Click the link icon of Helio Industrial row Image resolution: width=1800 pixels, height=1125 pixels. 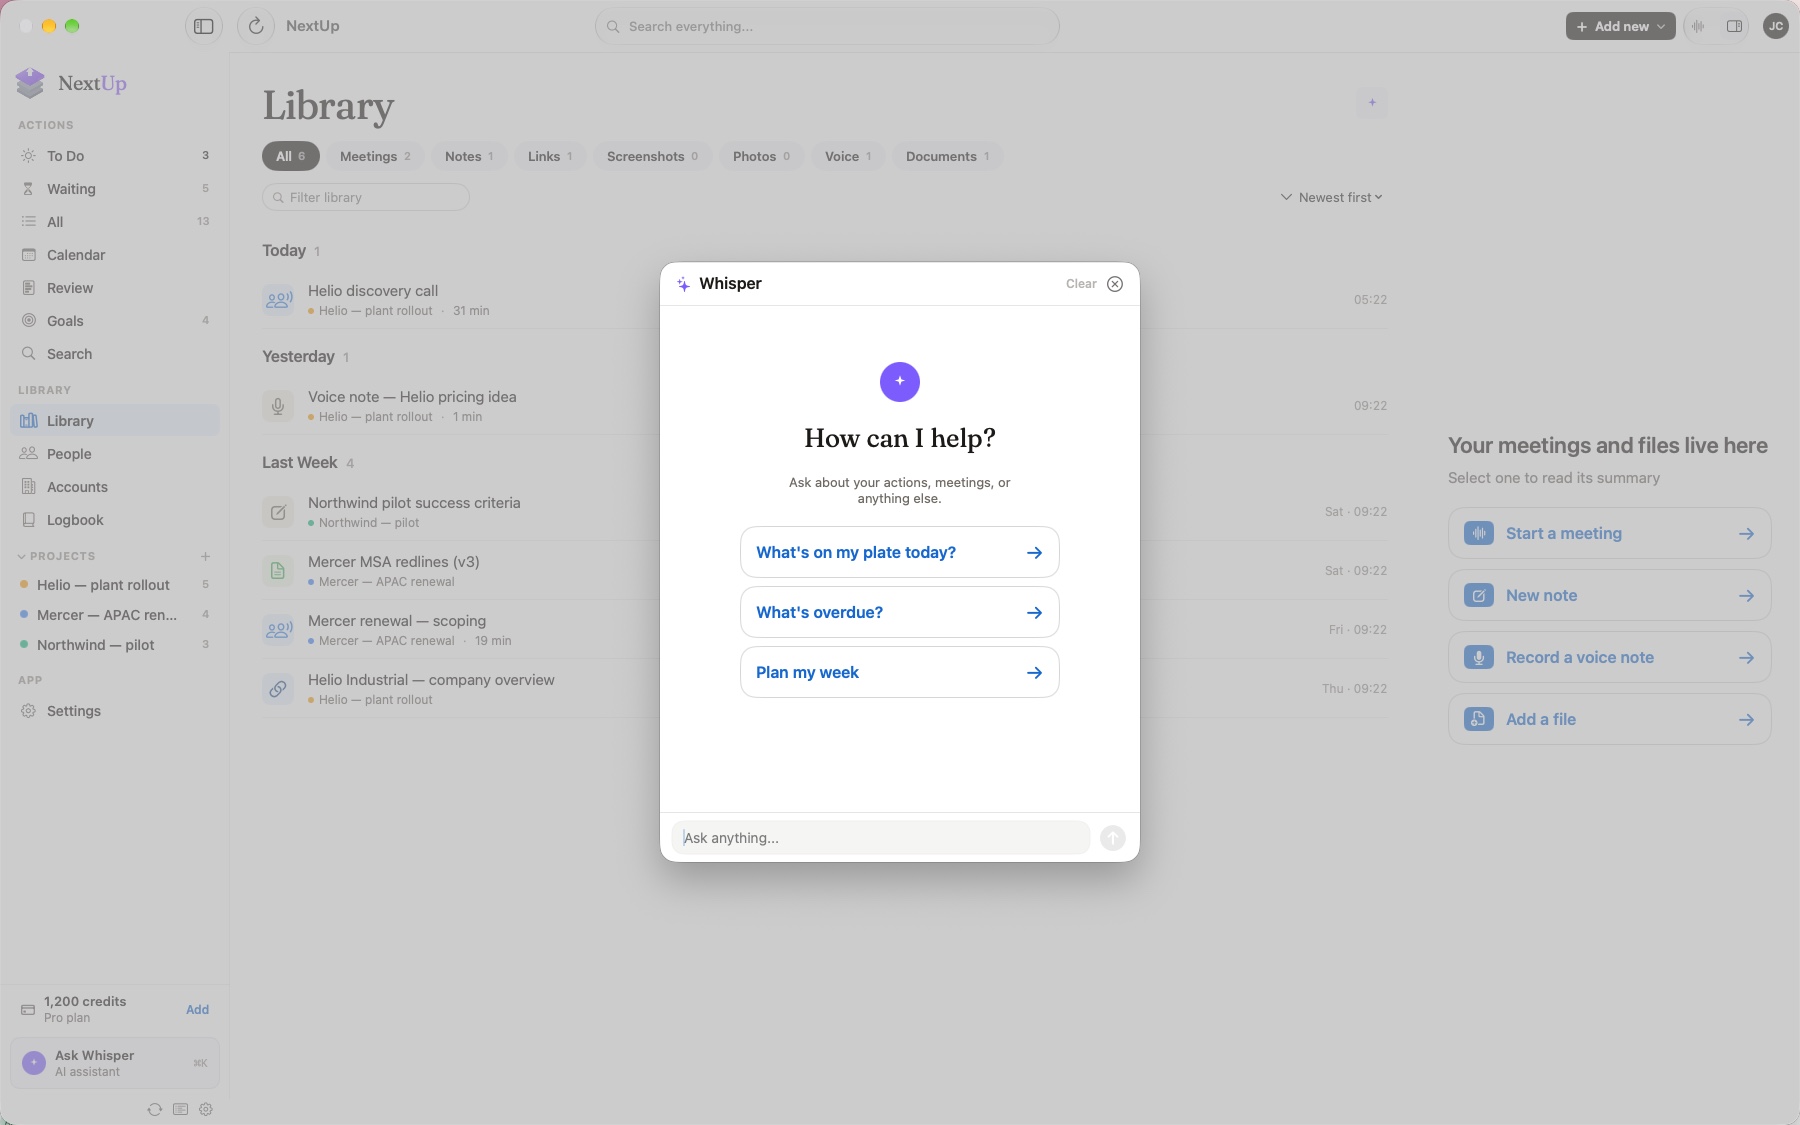click(278, 688)
